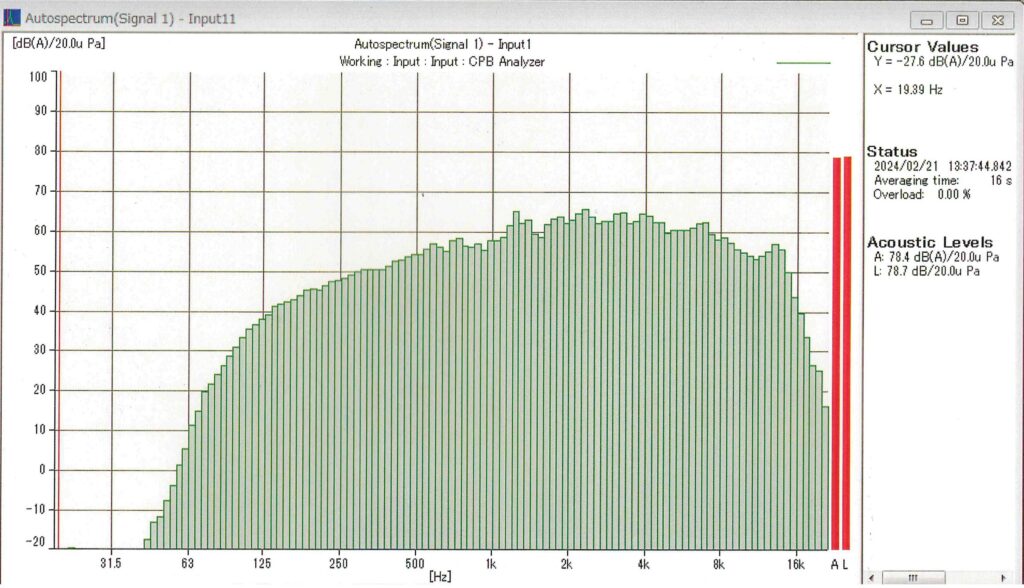Click the graph title Autospectrum(Signal 1) - Input1
The height and width of the screenshot is (588, 1024).
442,44
